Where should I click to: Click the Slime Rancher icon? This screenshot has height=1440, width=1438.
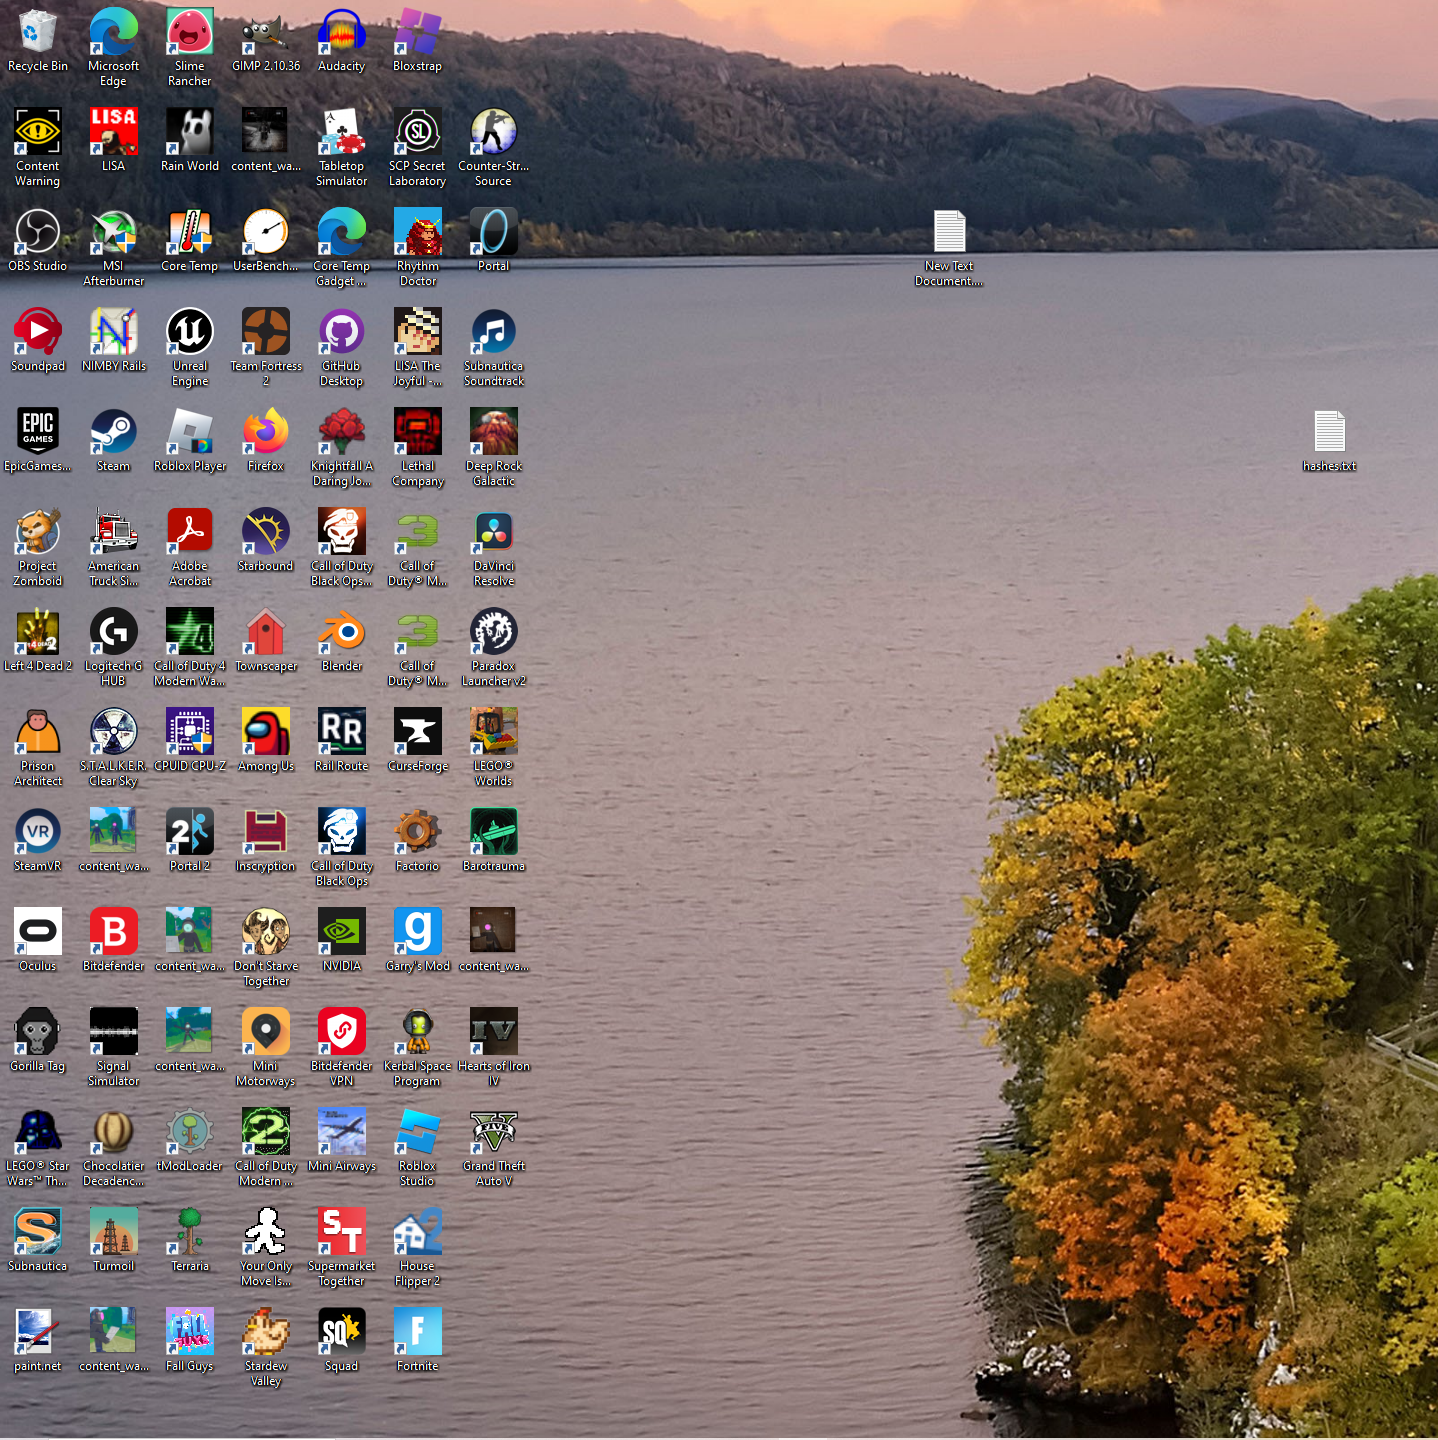point(190,32)
